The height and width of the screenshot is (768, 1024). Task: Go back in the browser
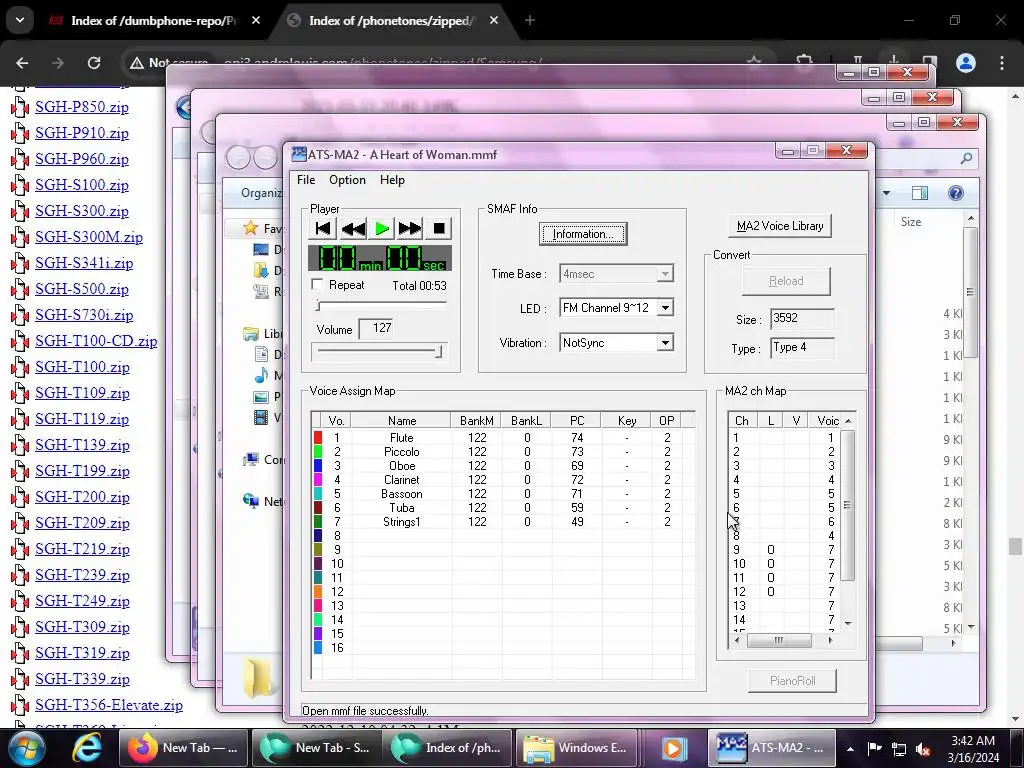click(22, 63)
